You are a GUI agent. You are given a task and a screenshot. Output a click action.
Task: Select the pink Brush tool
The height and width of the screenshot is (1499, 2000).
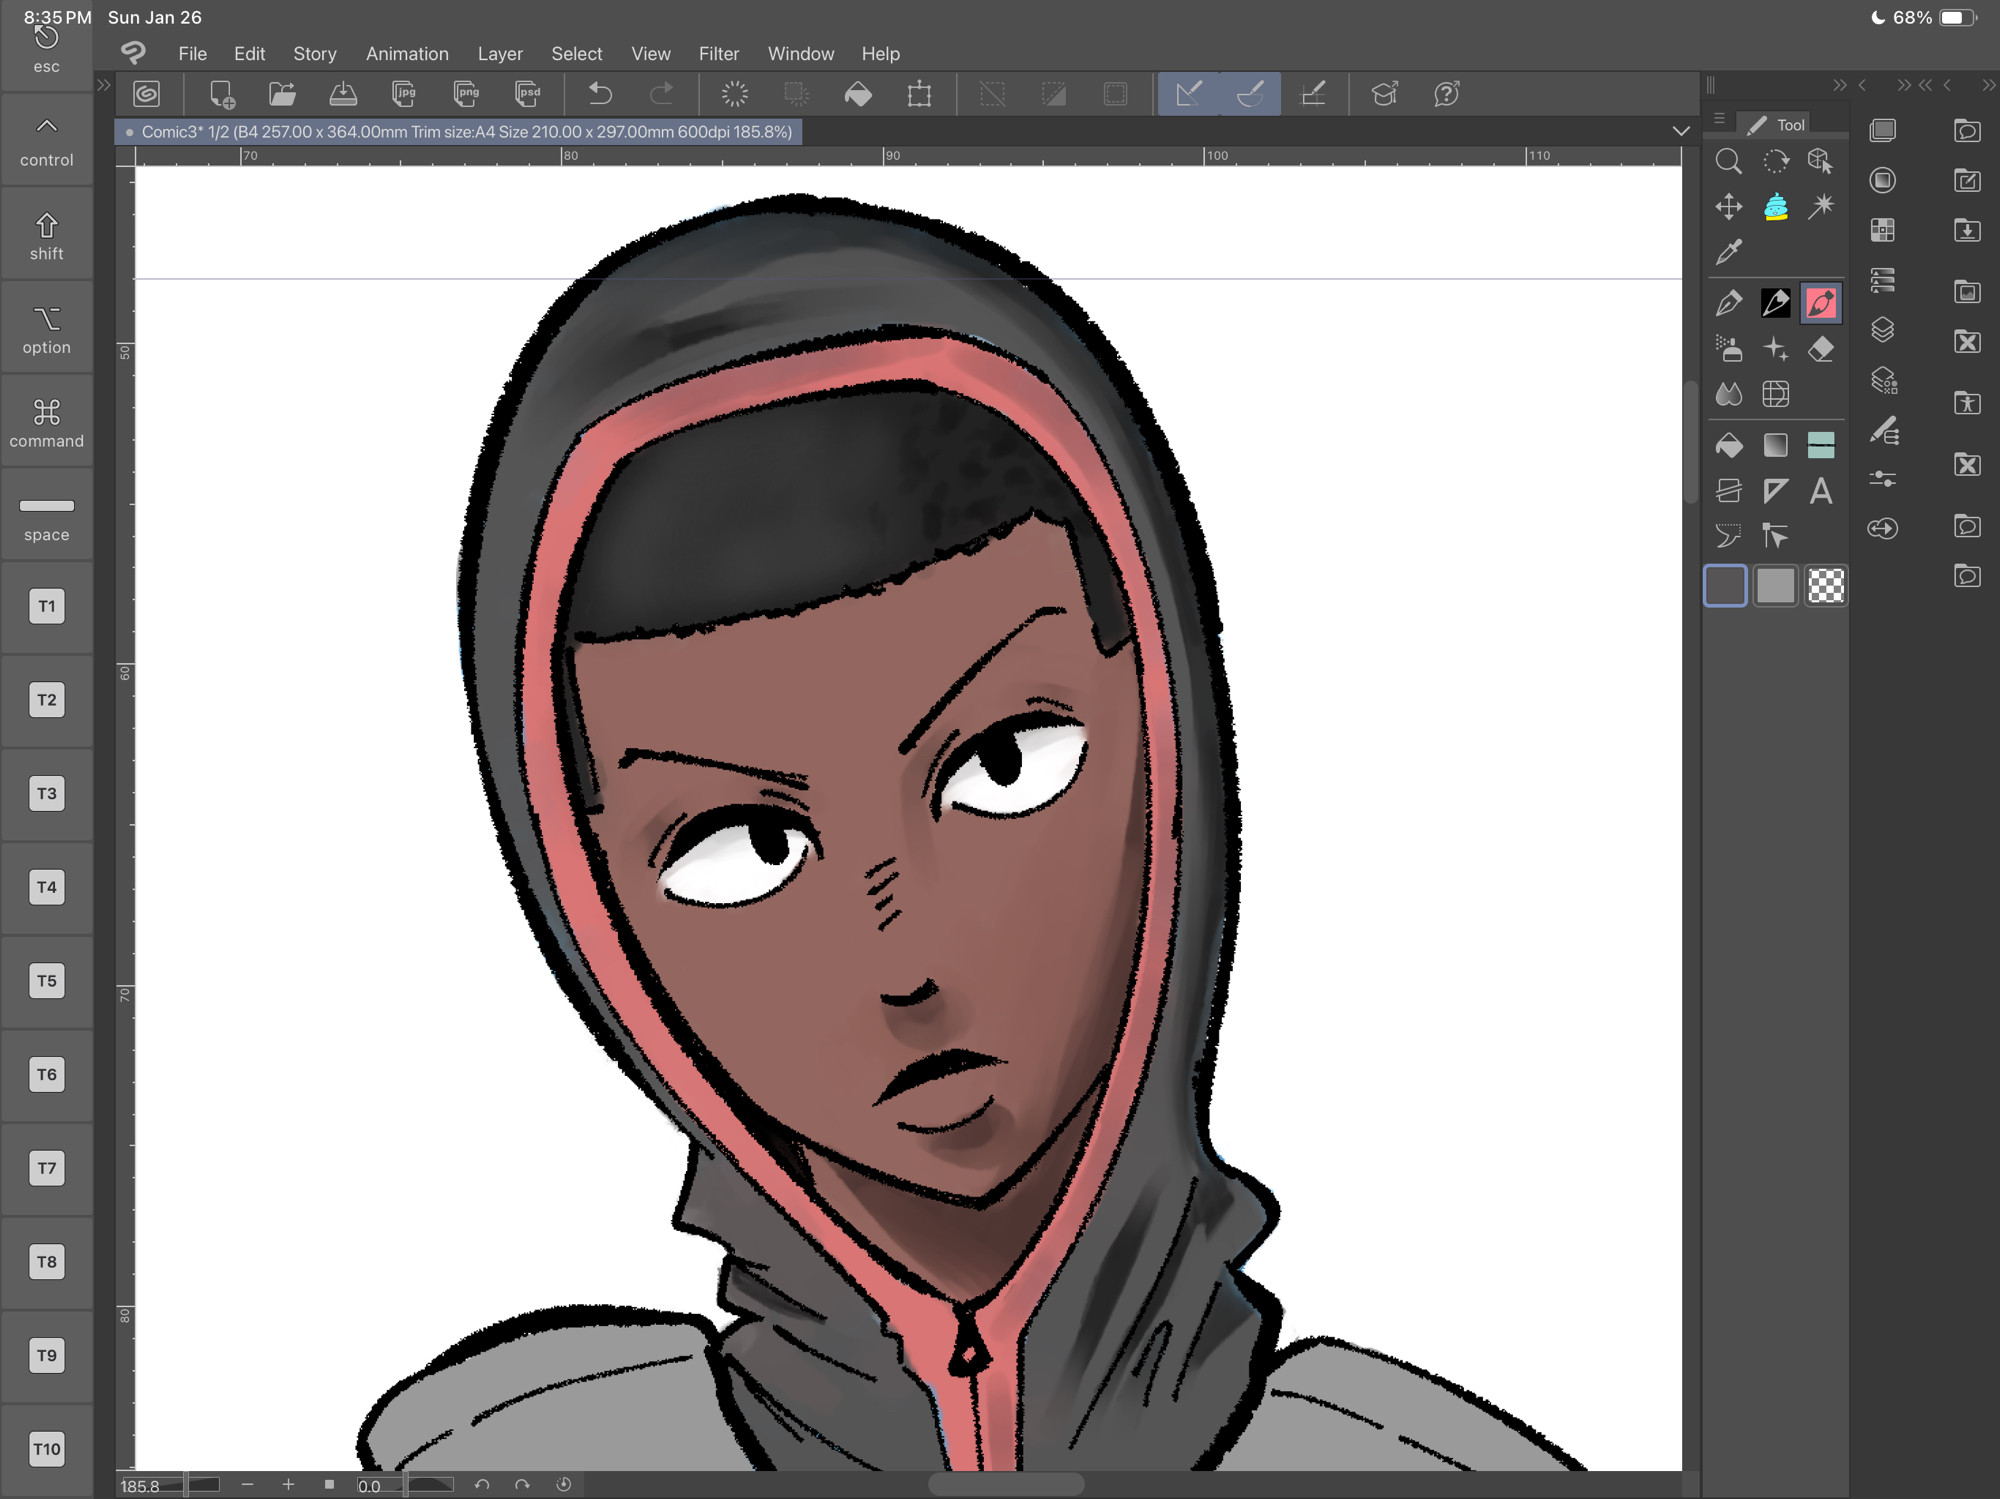tap(1821, 303)
